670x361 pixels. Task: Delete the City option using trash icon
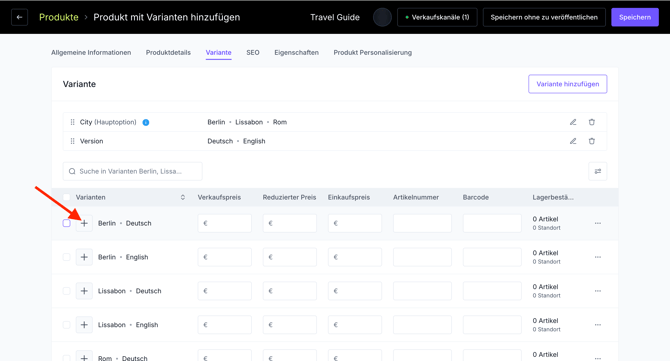click(x=592, y=122)
